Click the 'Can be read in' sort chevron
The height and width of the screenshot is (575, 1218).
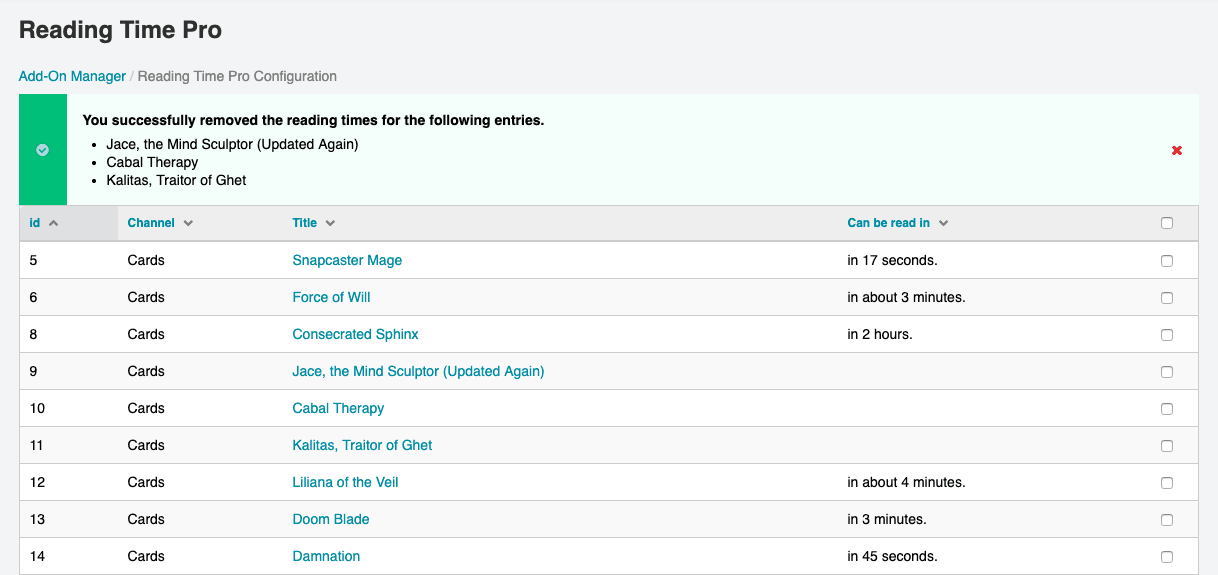(x=943, y=223)
